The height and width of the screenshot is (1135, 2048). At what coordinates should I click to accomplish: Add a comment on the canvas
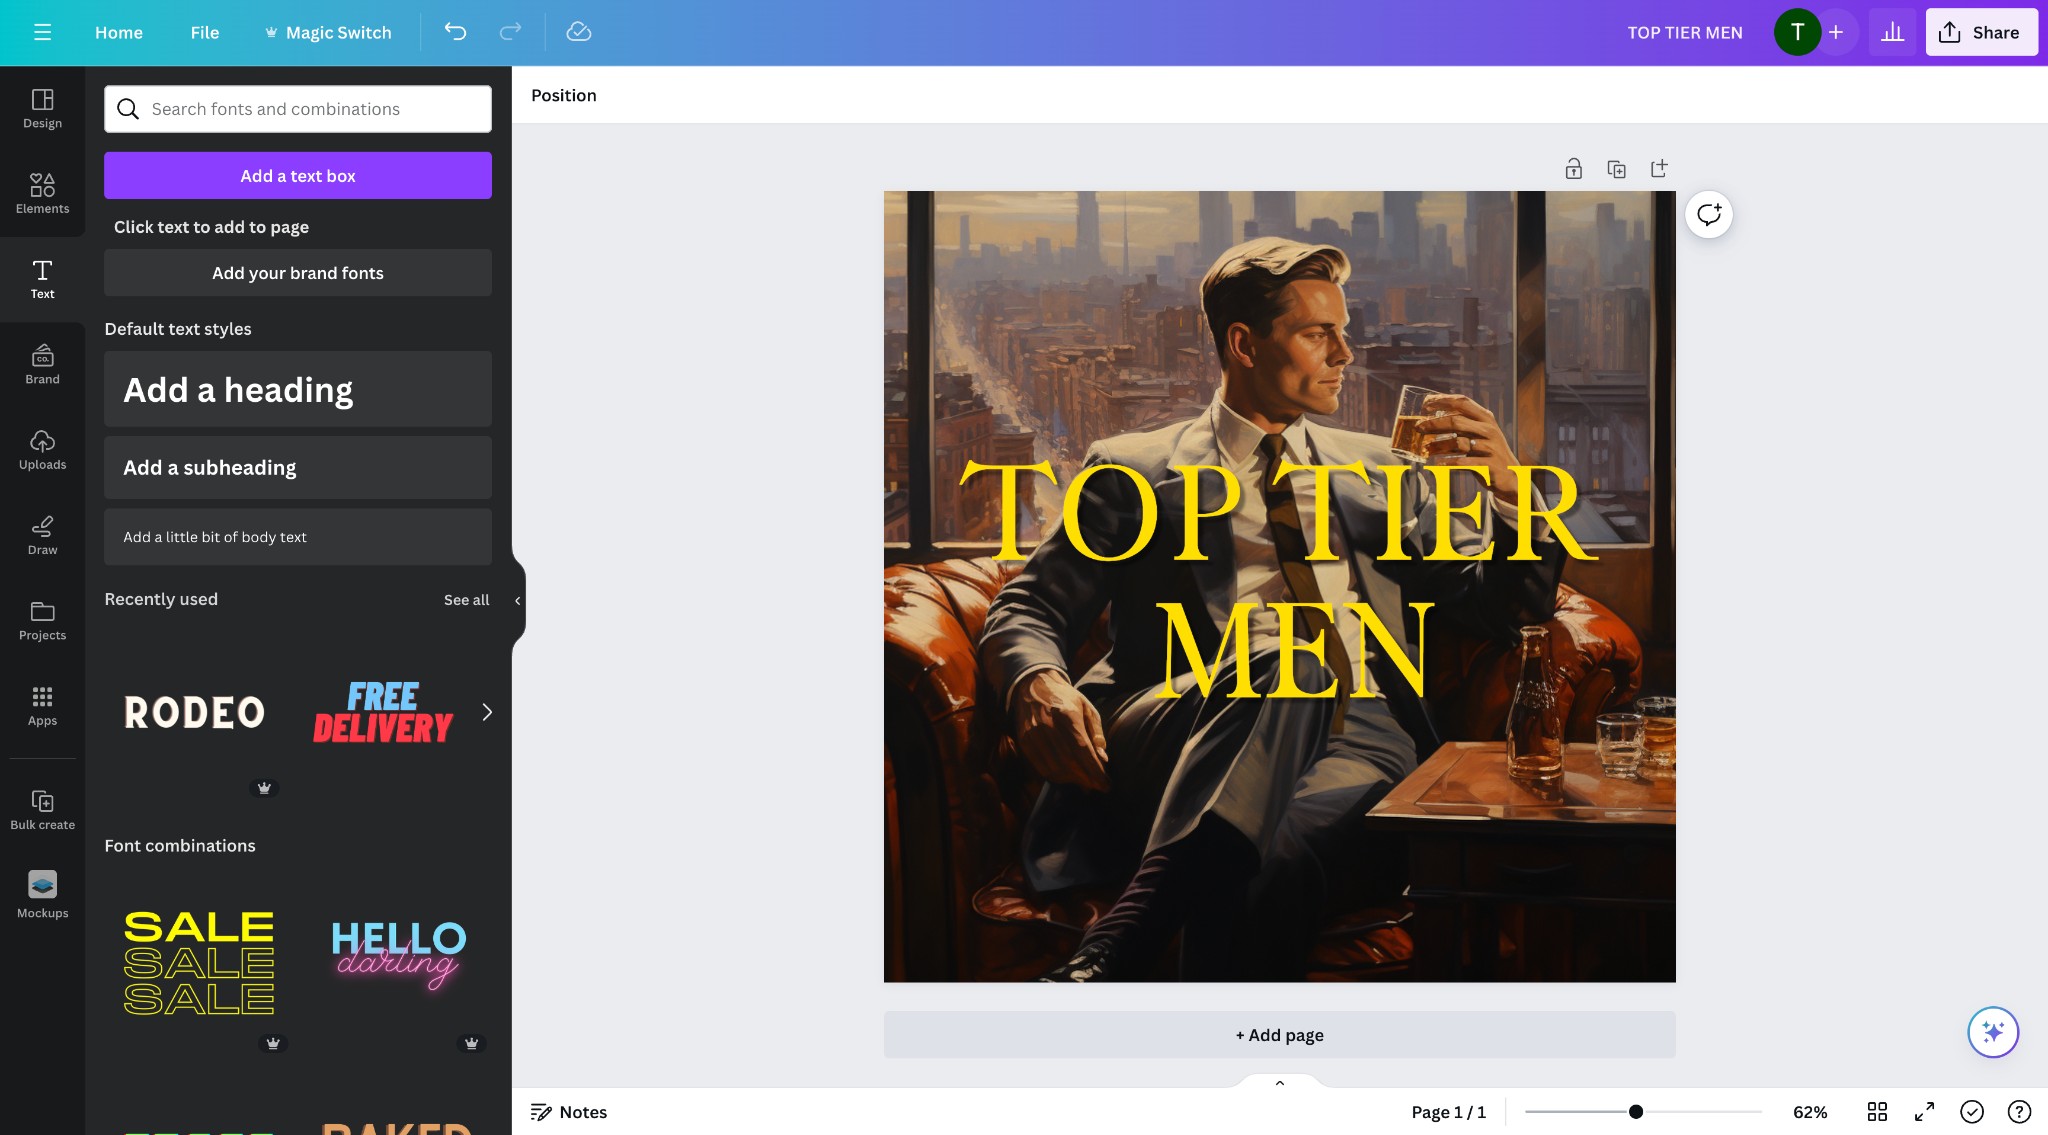tap(1709, 214)
